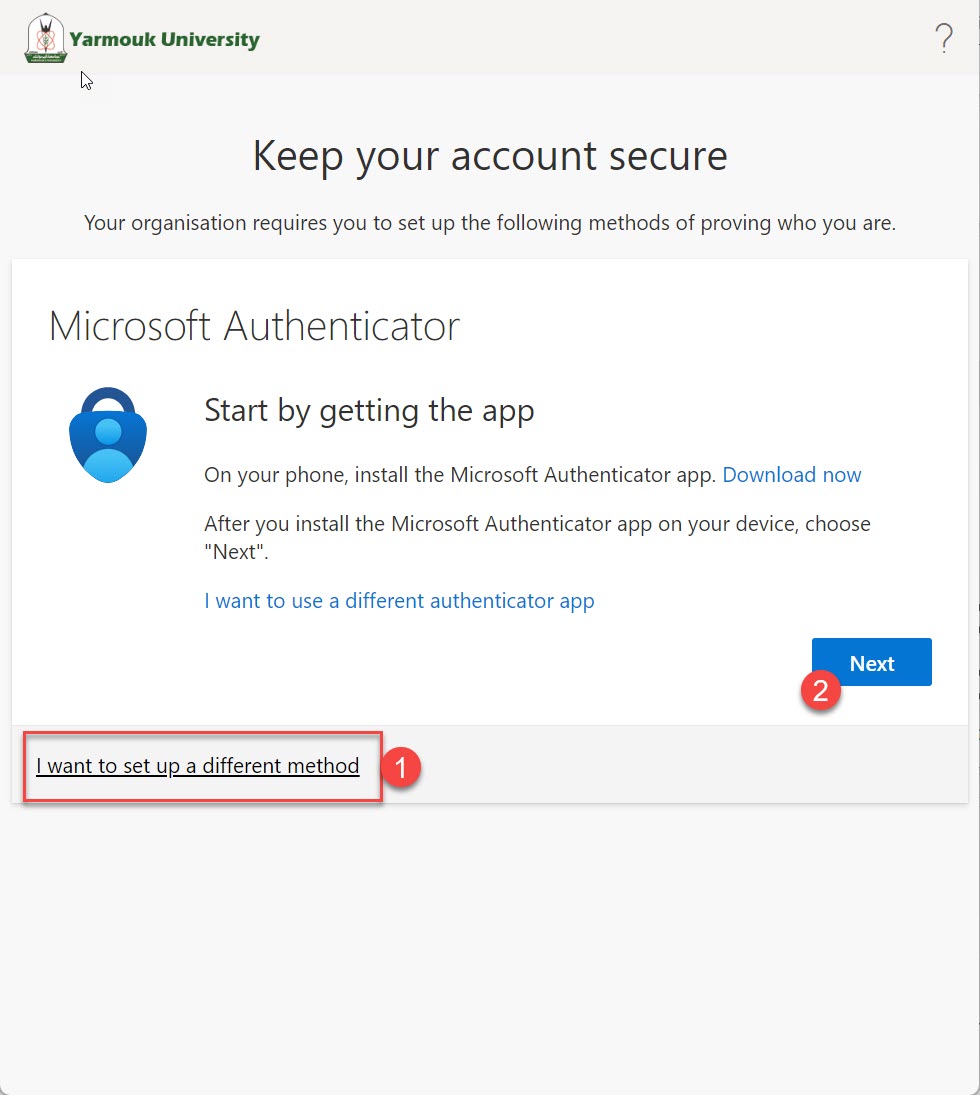Click the quoted "Next" word in instructions
This screenshot has height=1095, width=980.
pos(236,552)
